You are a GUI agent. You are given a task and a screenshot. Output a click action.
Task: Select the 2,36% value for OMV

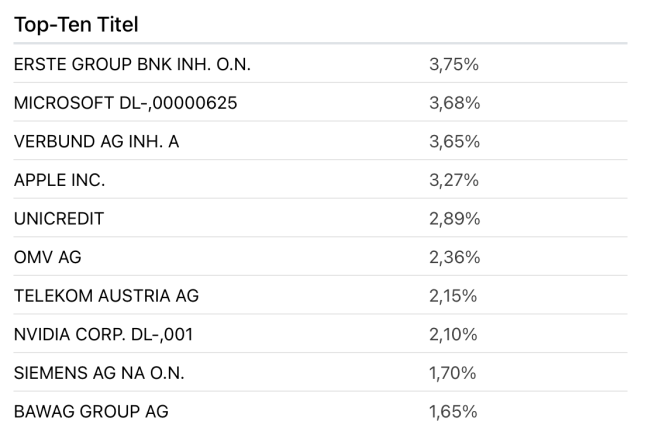coord(454,257)
